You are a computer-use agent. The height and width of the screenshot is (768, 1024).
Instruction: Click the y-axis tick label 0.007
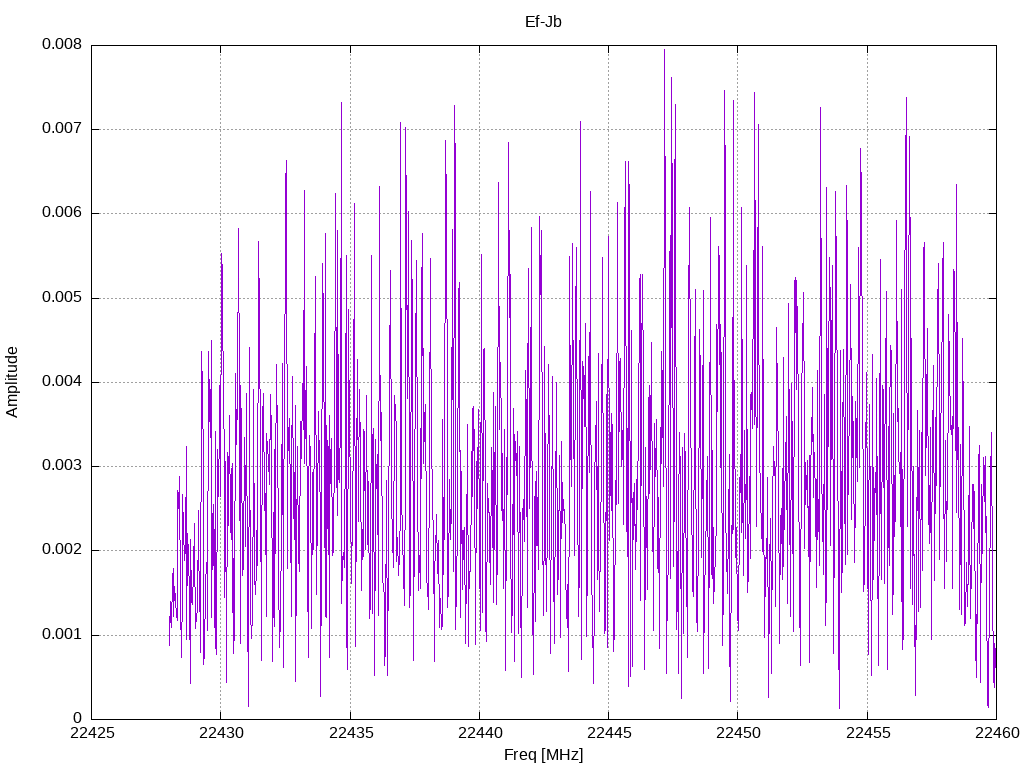62,129
